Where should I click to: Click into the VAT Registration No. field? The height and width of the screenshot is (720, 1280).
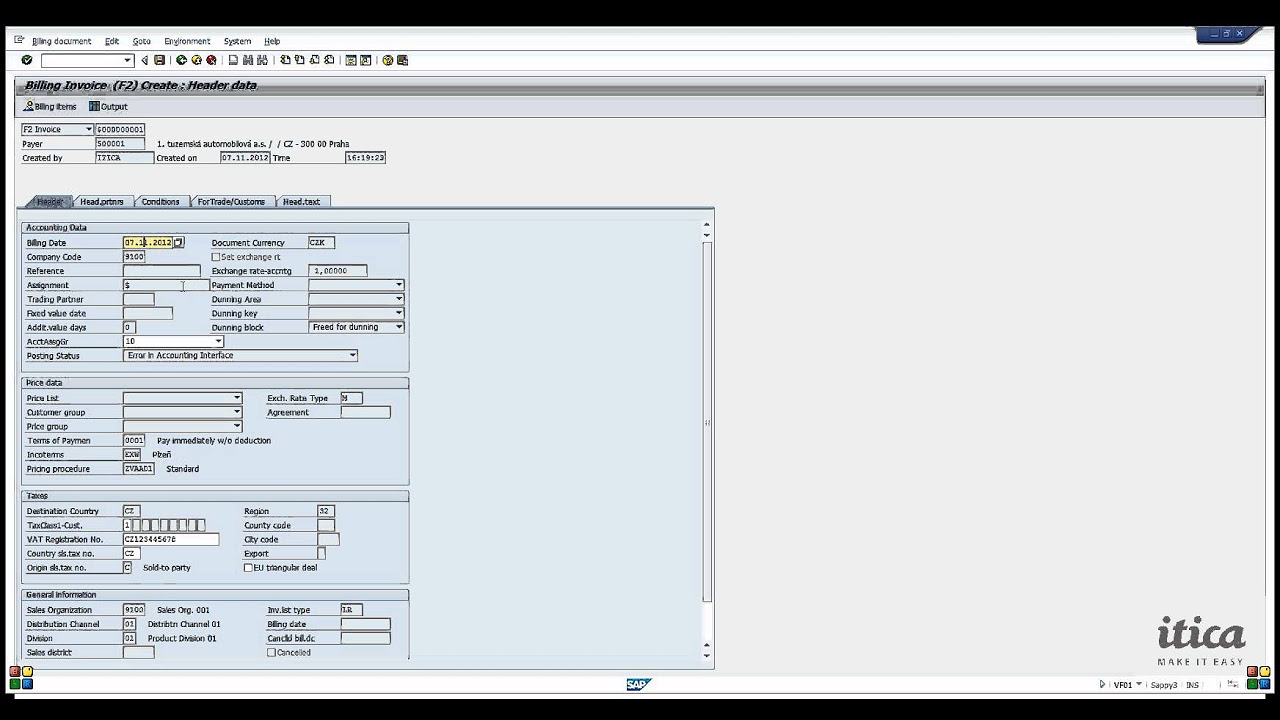pos(171,539)
